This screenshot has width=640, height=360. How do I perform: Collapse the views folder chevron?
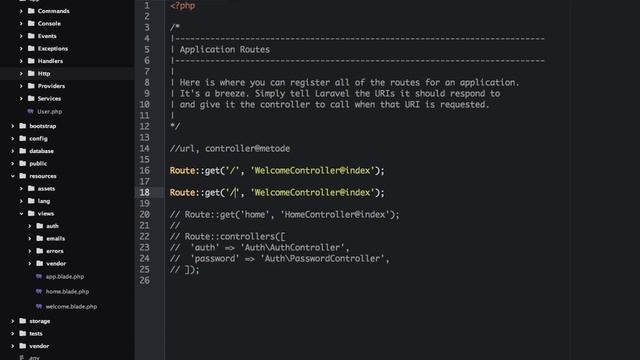[x=21, y=213]
